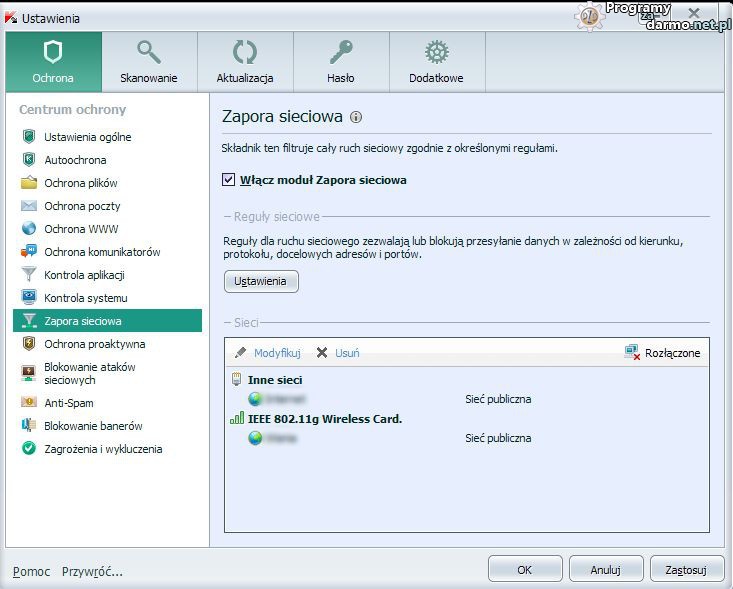Click the Anti-Spam envelope icon
Screen dimensions: 733x589
29,402
